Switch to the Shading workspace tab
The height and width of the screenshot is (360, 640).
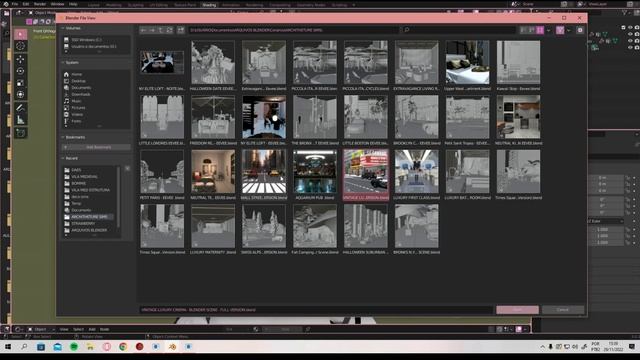pos(209,5)
